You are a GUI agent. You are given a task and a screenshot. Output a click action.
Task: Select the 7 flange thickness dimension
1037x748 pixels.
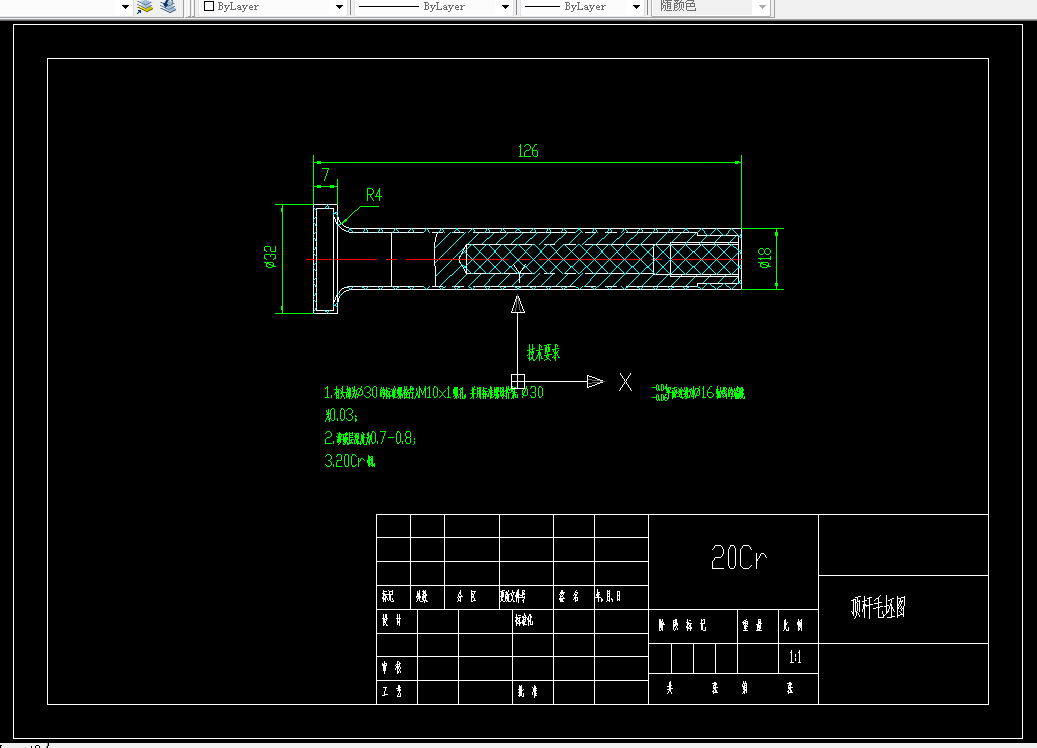(325, 175)
